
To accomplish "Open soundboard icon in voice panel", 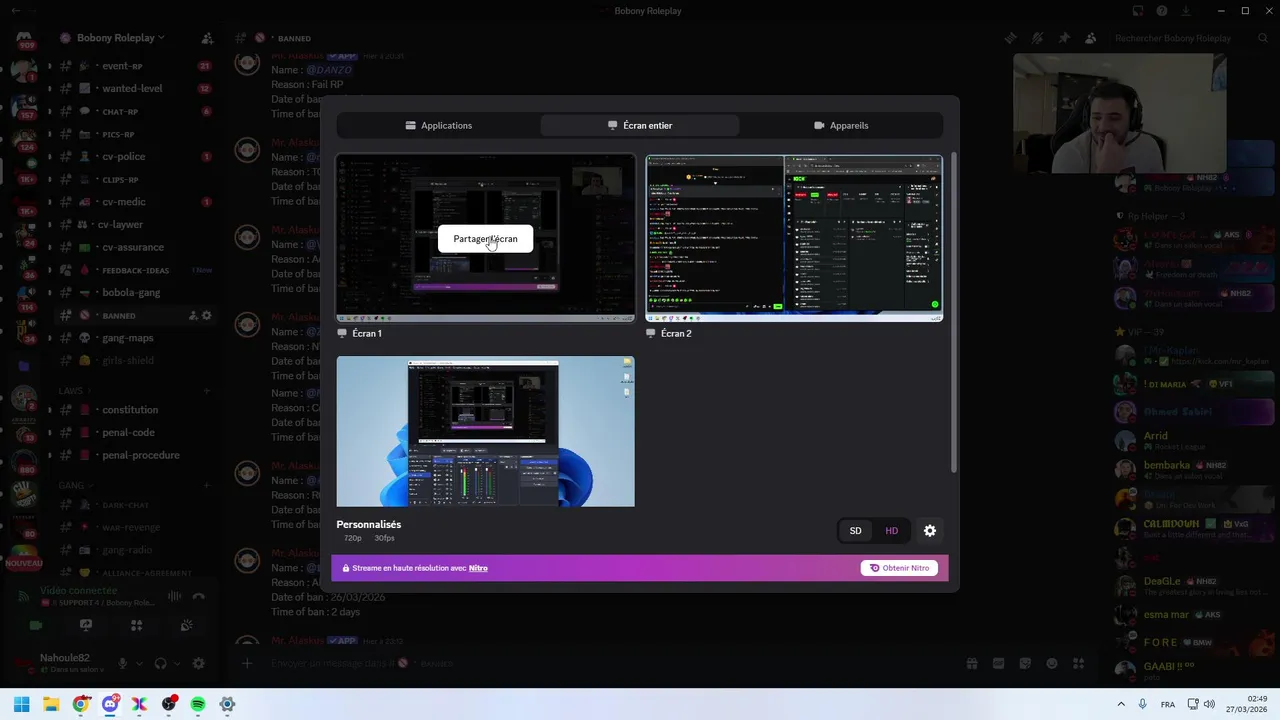I will point(186,625).
